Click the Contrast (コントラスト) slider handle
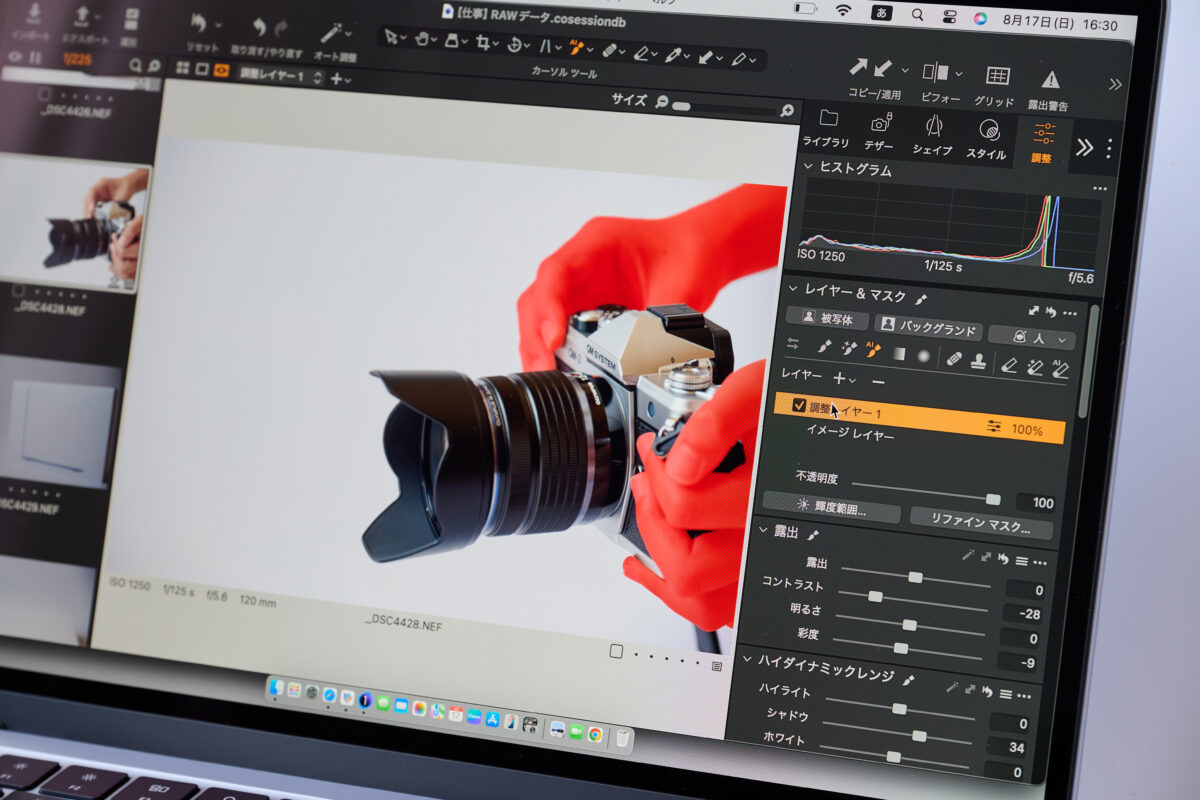Viewport: 1200px width, 800px height. coord(875,596)
